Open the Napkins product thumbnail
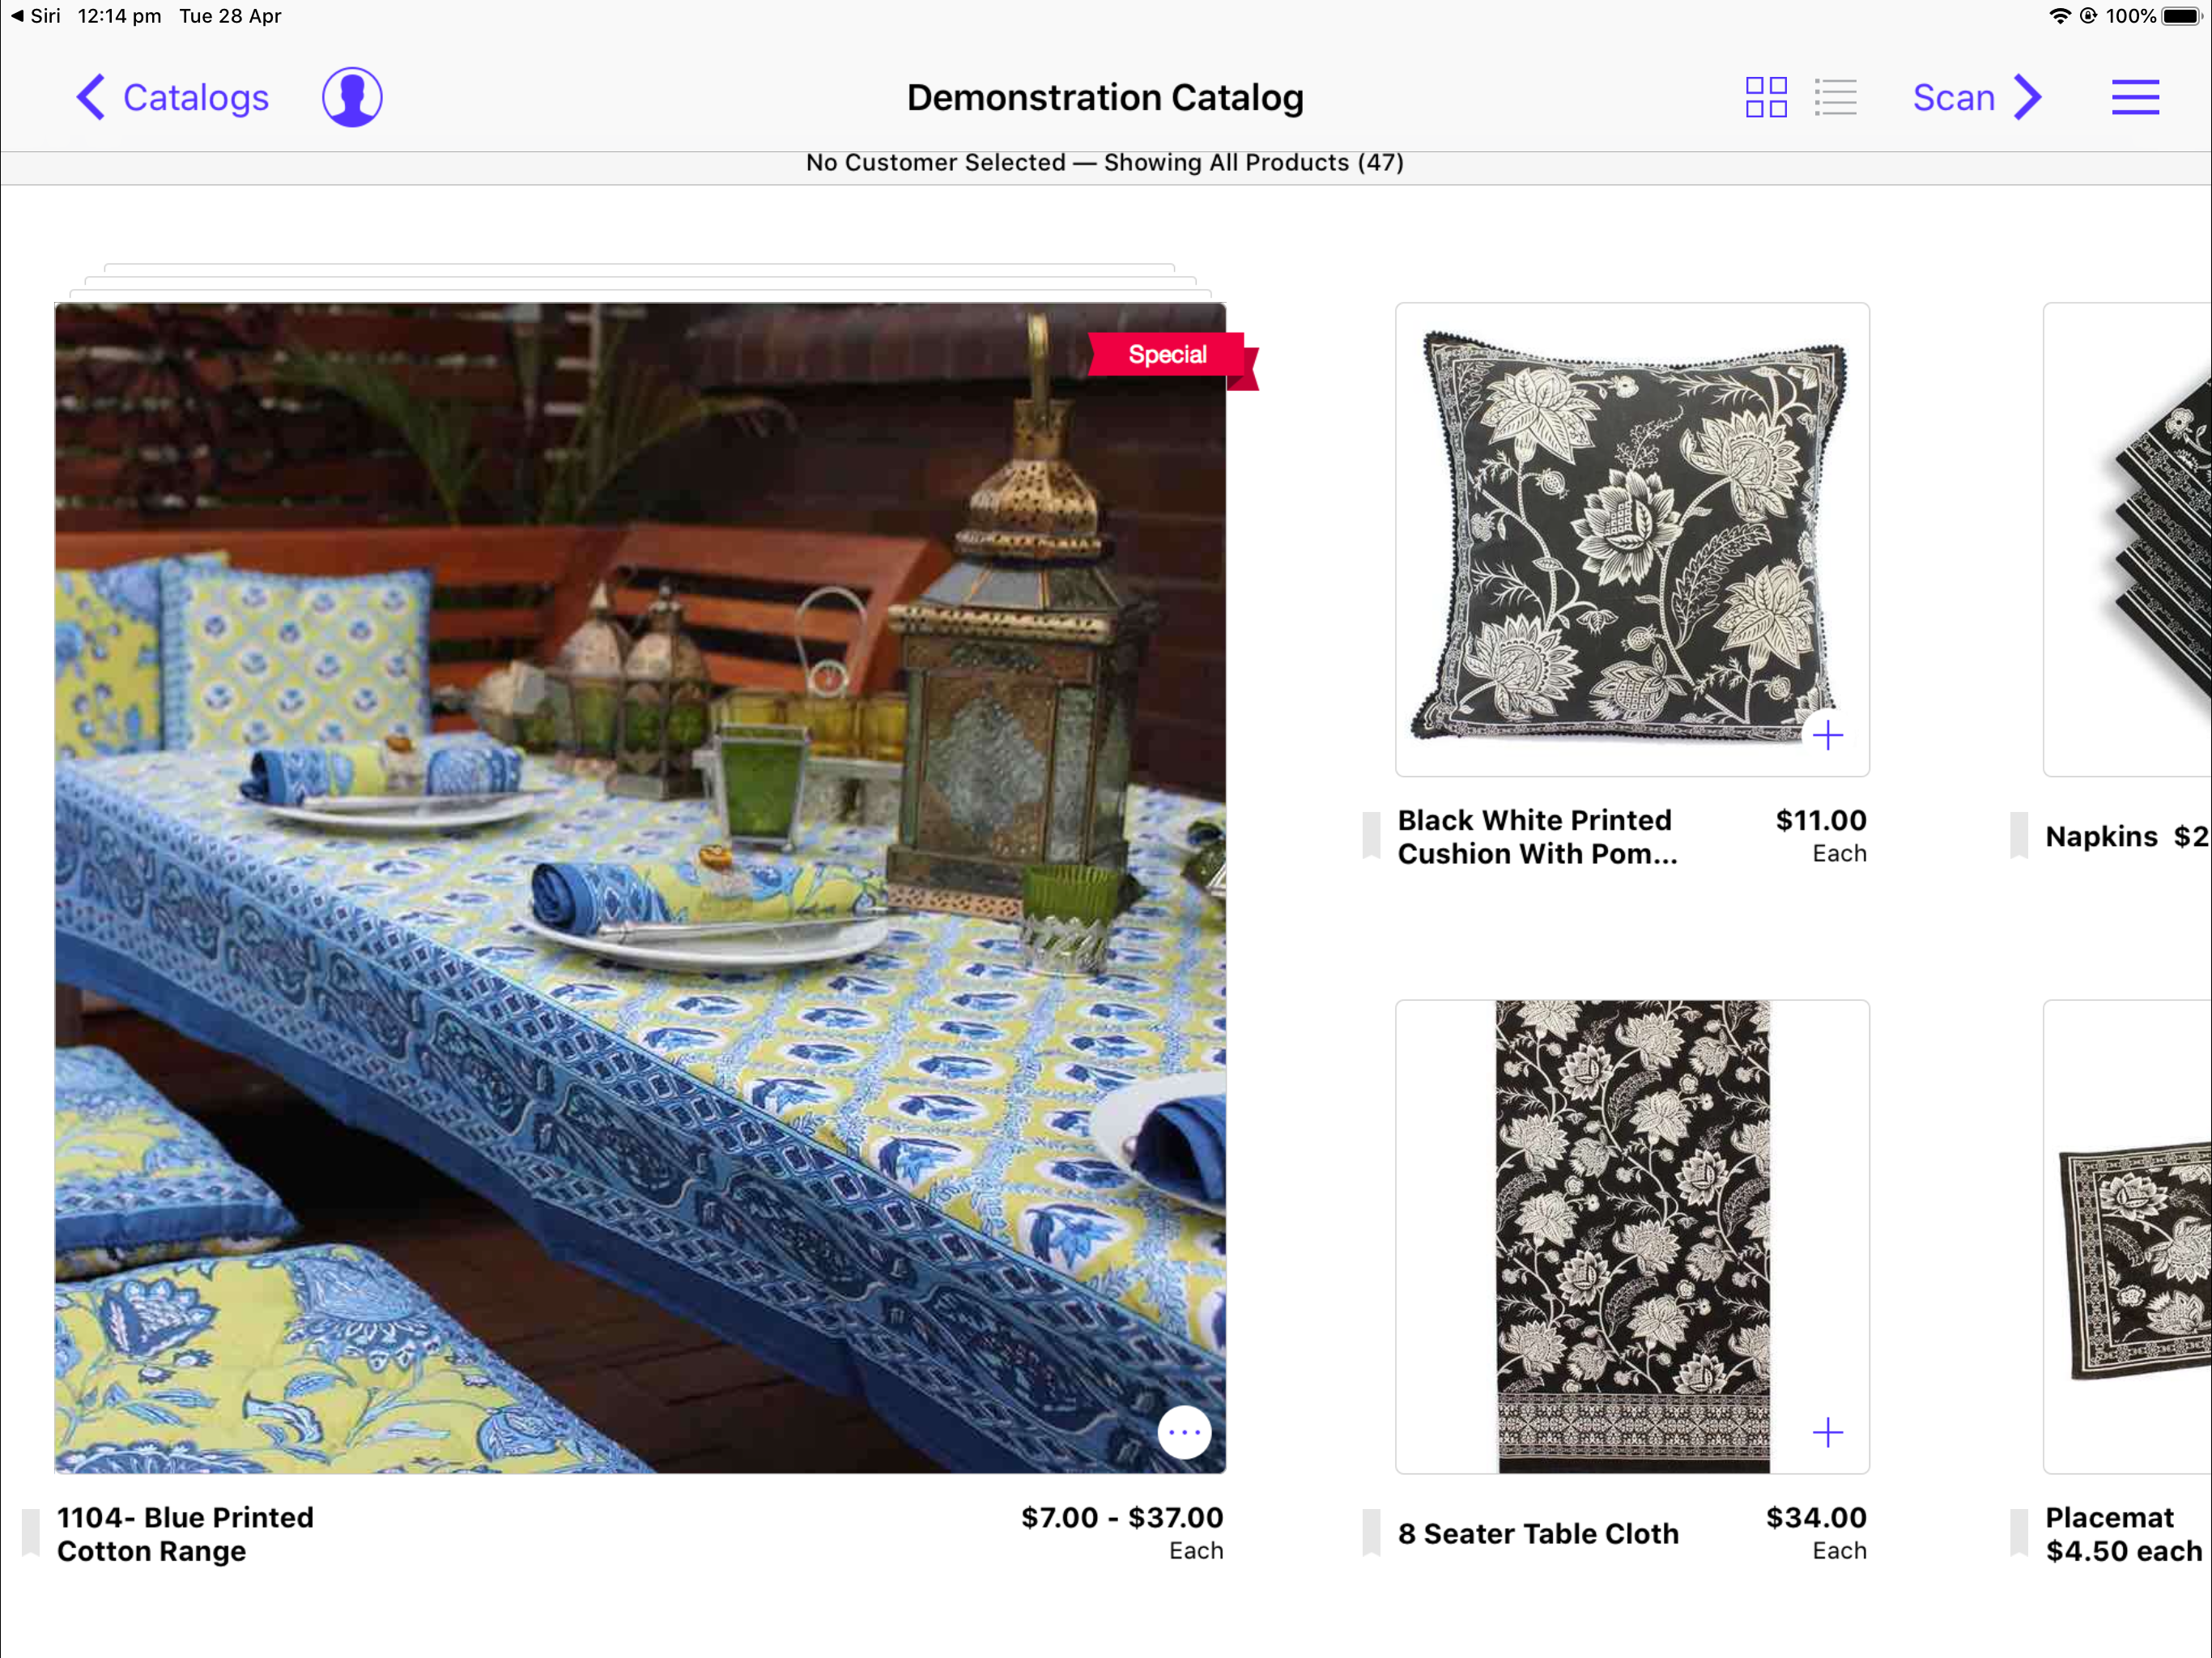The image size is (2212, 1658). click(2127, 540)
